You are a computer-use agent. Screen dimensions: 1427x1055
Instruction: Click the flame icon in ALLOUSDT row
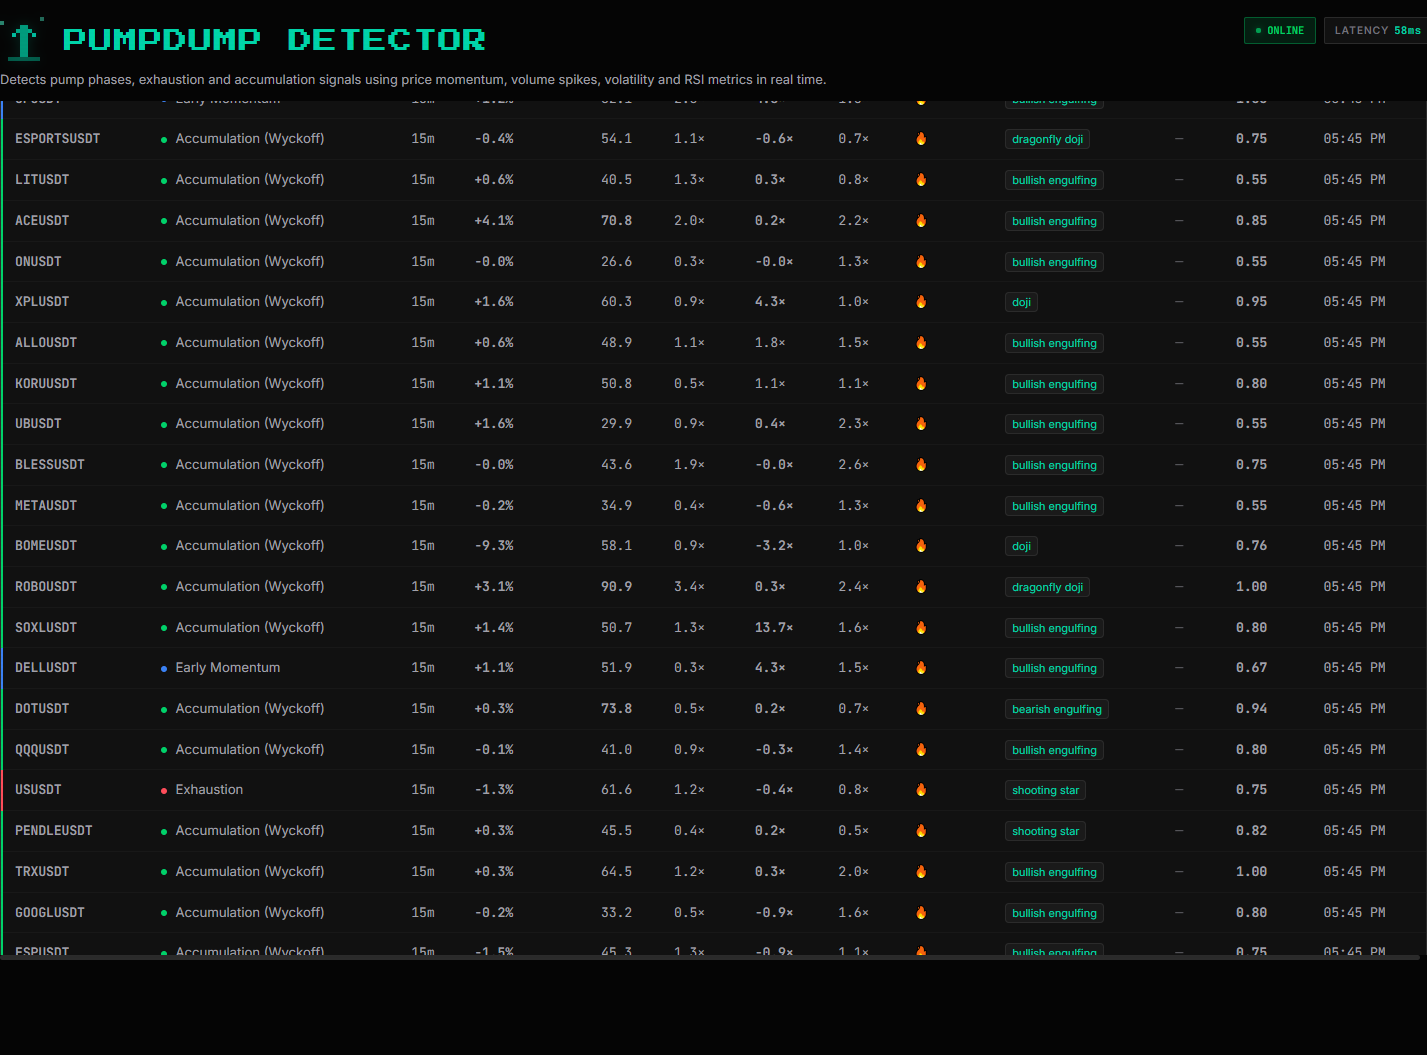pos(921,343)
